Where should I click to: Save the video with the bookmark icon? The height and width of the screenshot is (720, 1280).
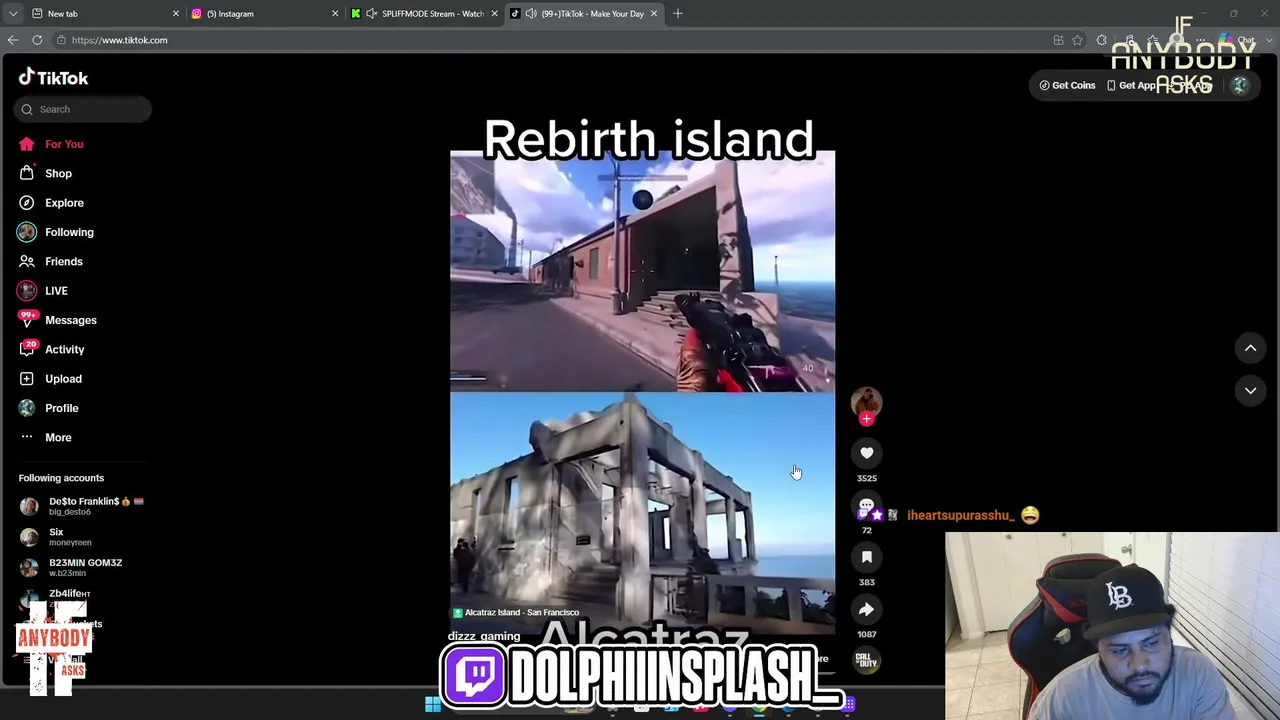[x=866, y=557]
